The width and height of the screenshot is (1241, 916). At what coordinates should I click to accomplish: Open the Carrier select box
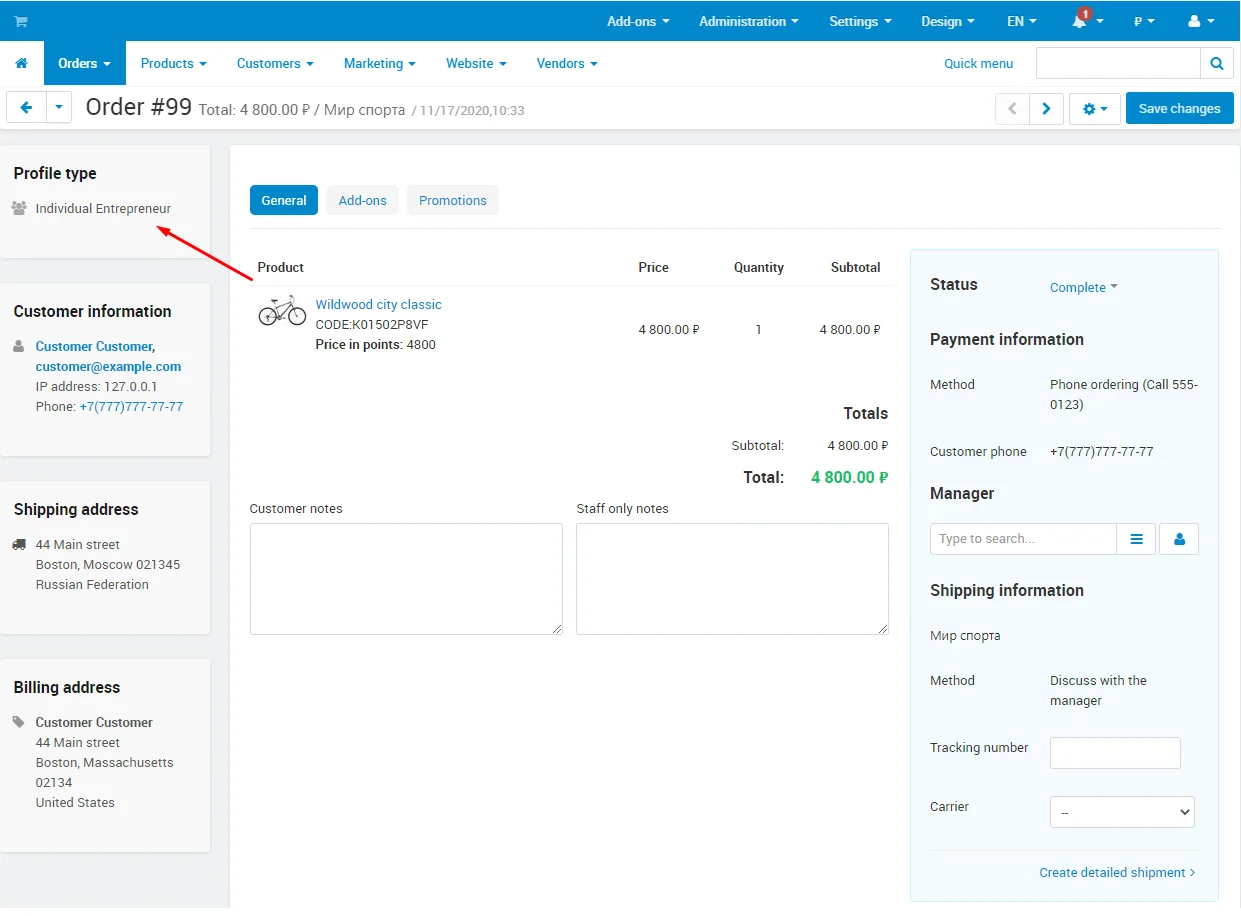pos(1121,812)
